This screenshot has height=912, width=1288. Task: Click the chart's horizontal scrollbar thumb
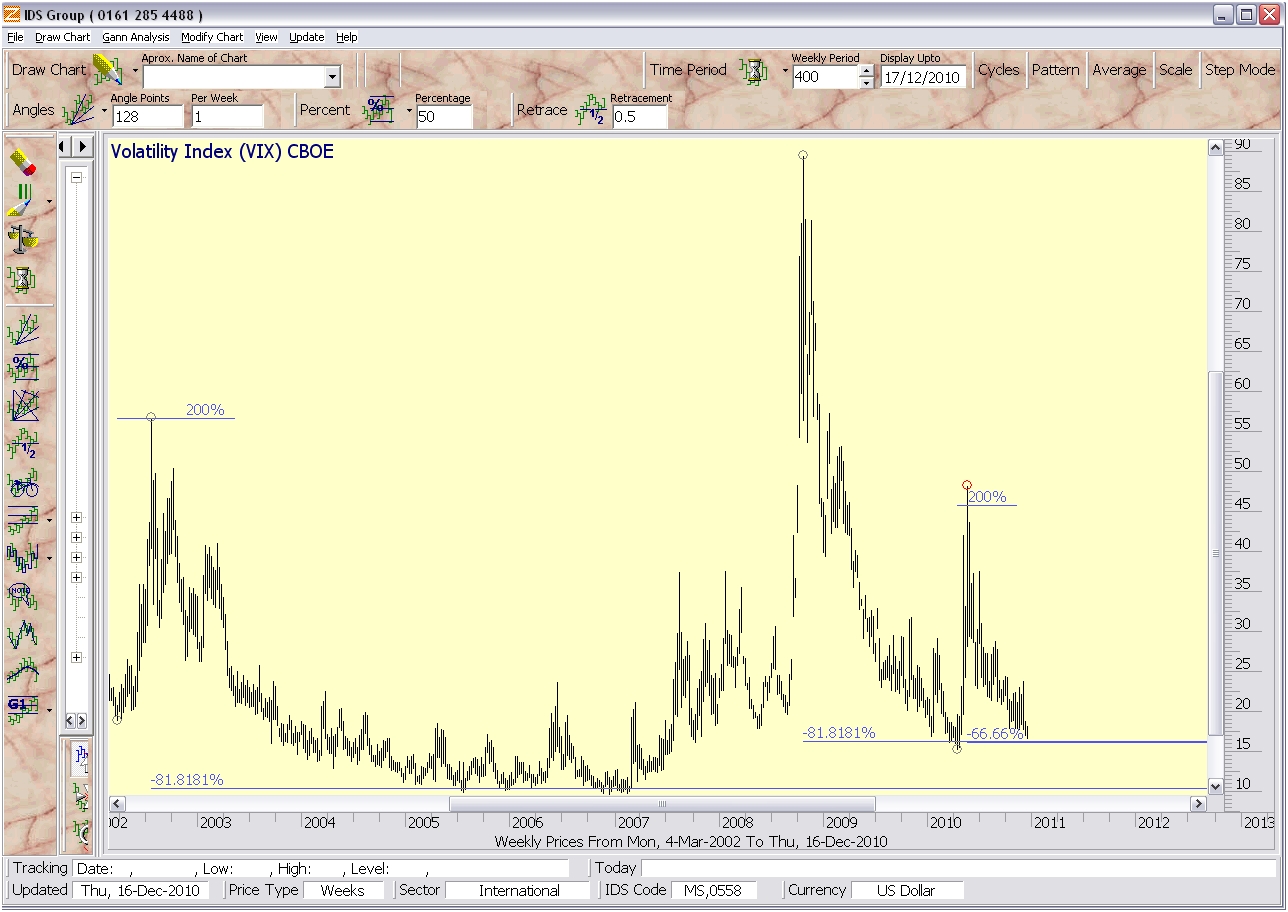pos(661,804)
